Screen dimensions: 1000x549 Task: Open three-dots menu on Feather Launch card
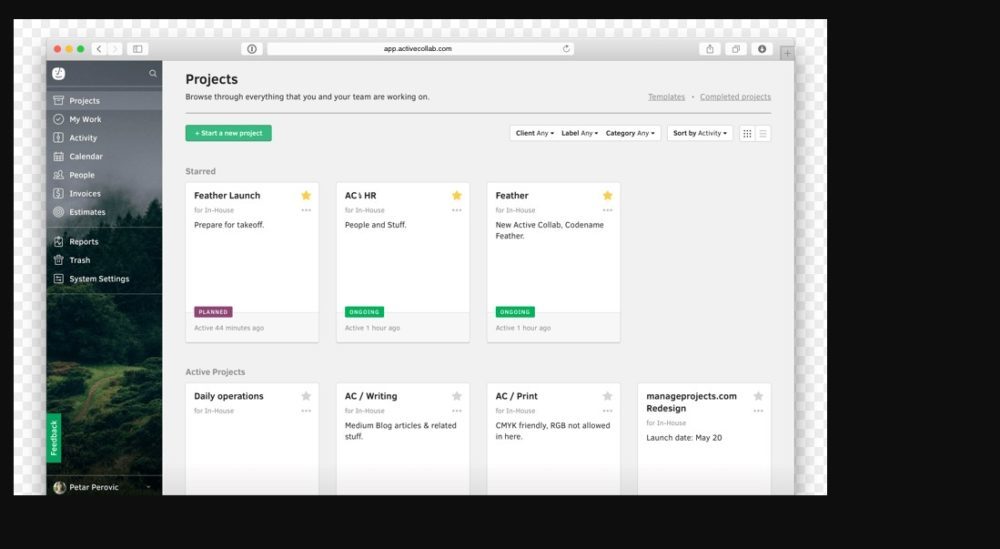point(306,210)
